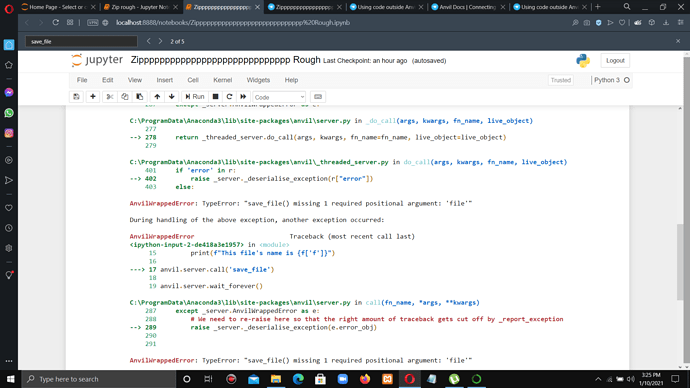Open the Opera main menu logo
This screenshot has height=388, width=690.
9,9
